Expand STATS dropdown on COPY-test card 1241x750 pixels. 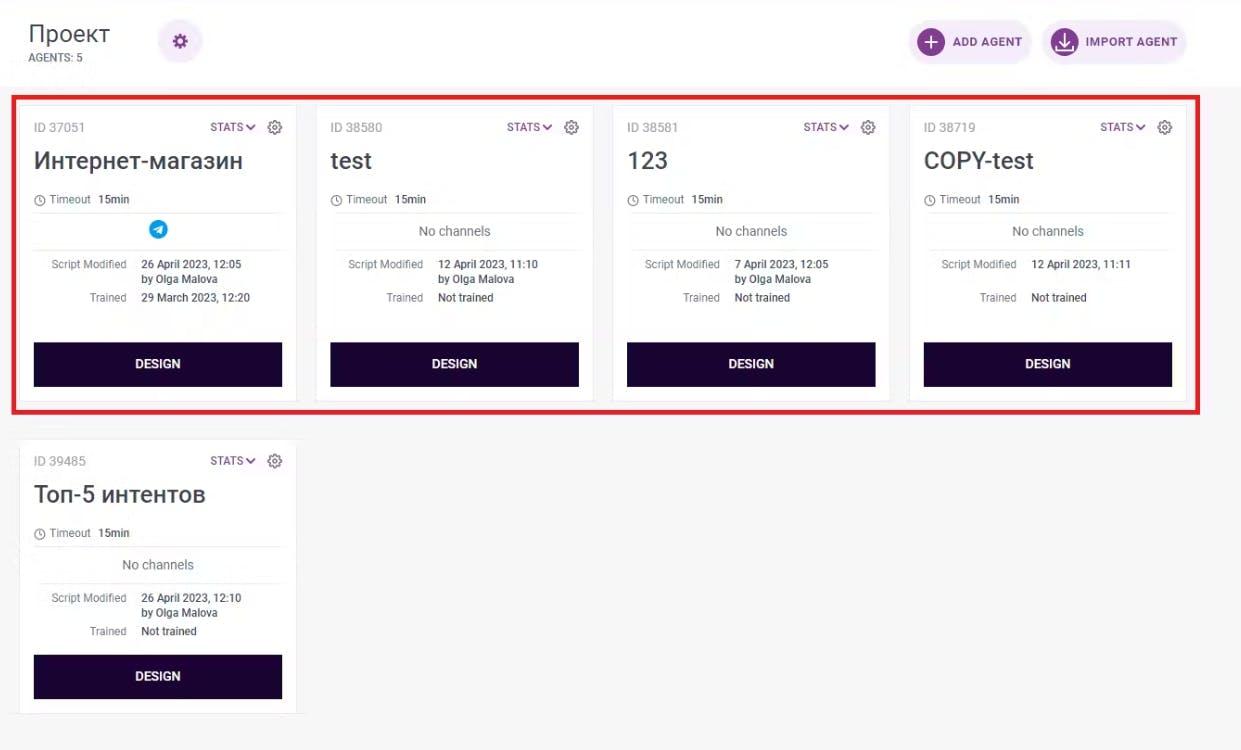click(1123, 127)
